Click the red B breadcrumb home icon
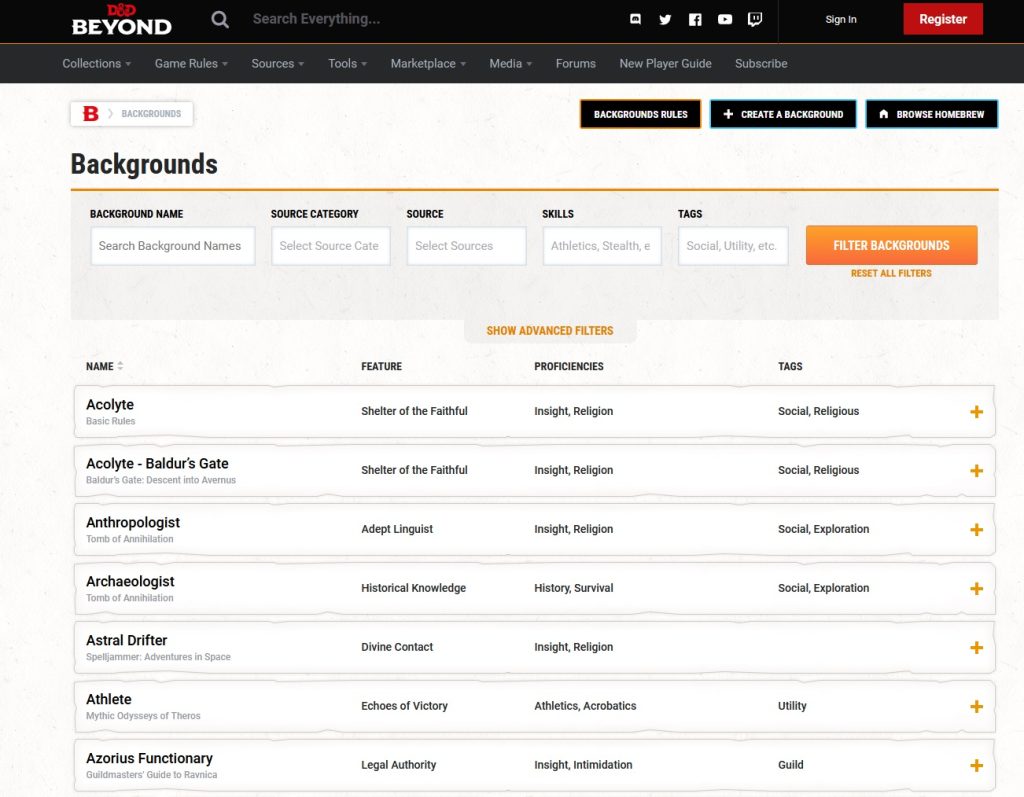Image resolution: width=1024 pixels, height=797 pixels. click(91, 114)
